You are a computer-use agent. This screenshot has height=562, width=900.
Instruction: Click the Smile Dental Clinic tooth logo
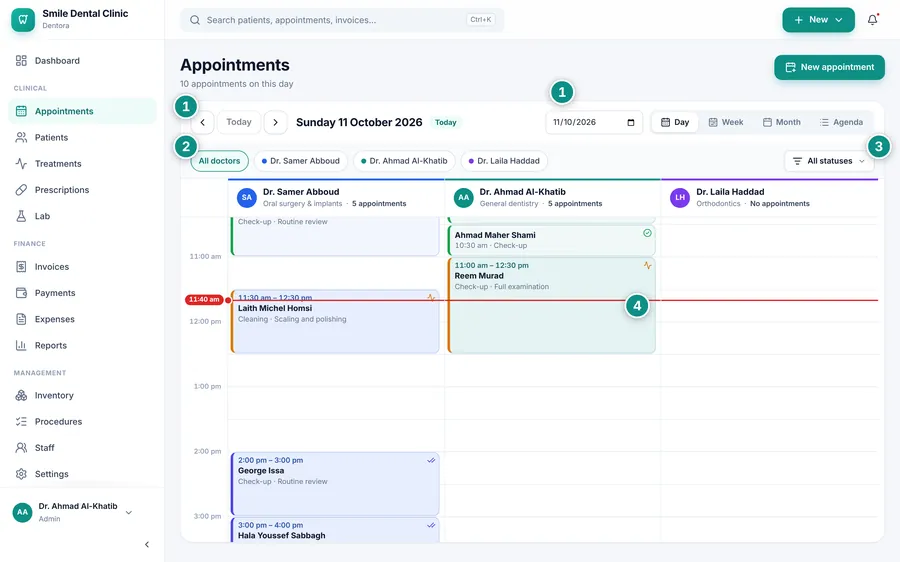pos(23,20)
